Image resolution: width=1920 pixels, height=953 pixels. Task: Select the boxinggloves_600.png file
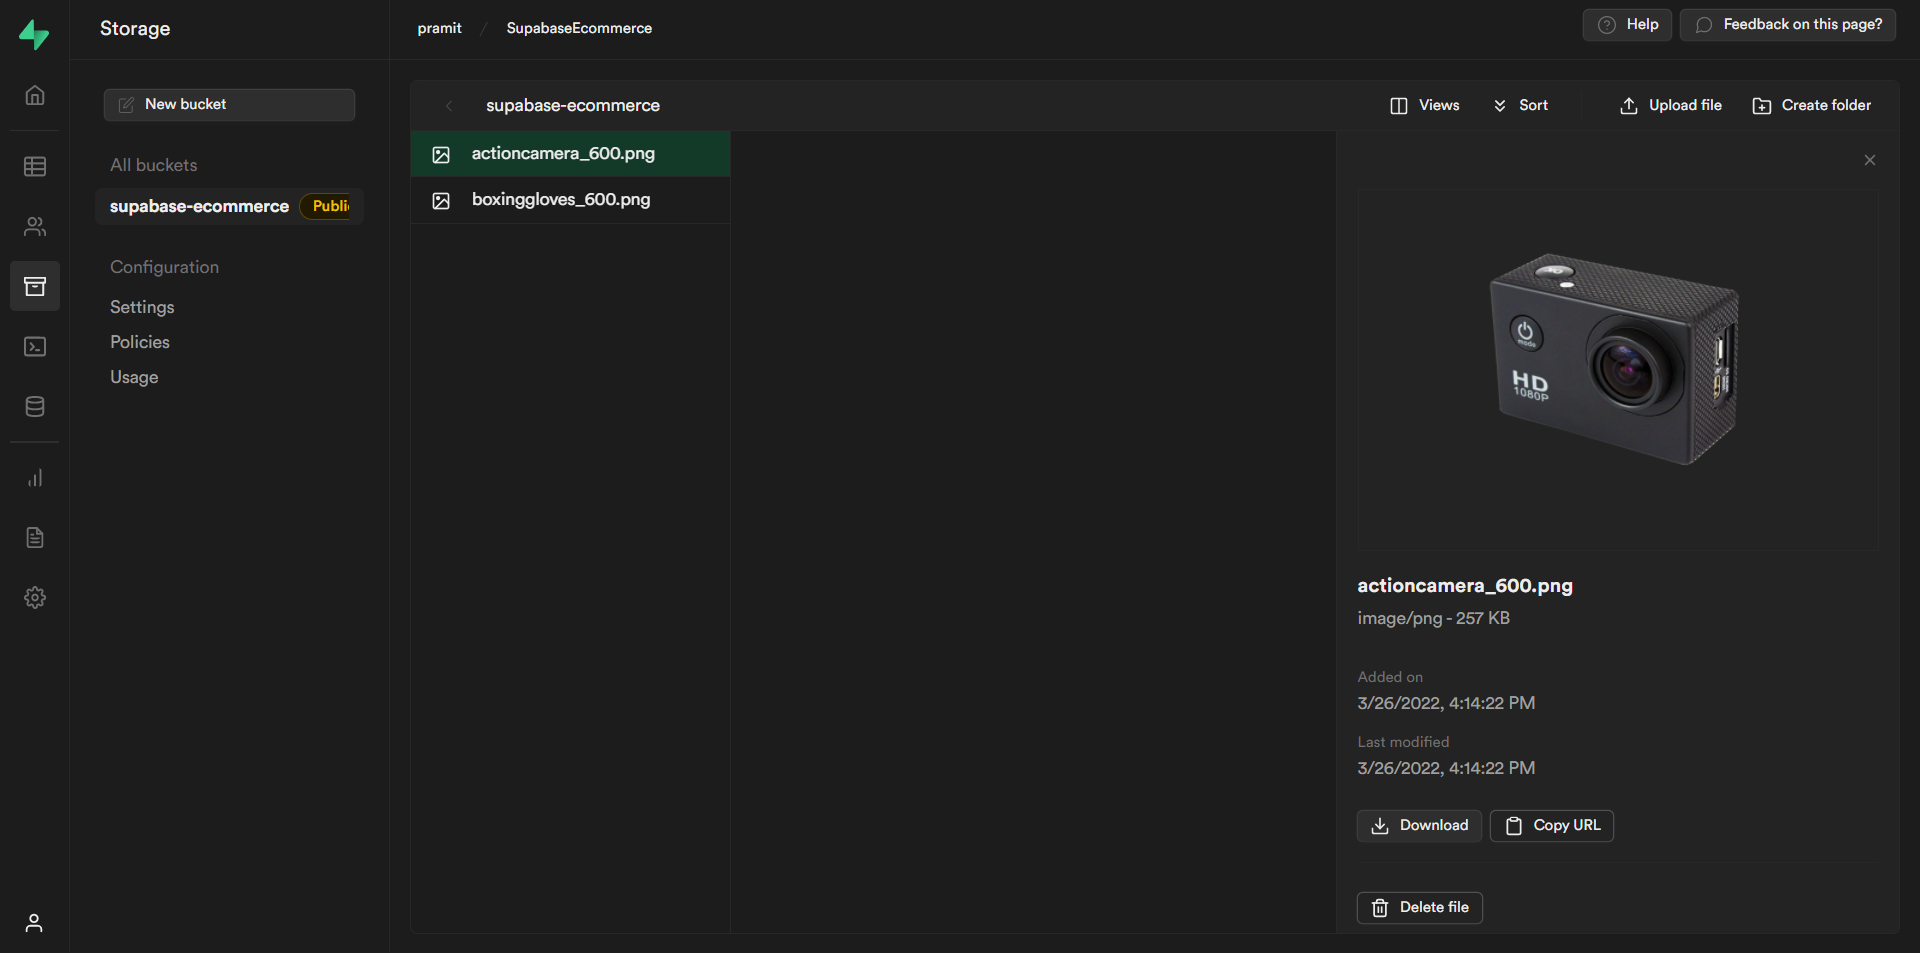561,200
